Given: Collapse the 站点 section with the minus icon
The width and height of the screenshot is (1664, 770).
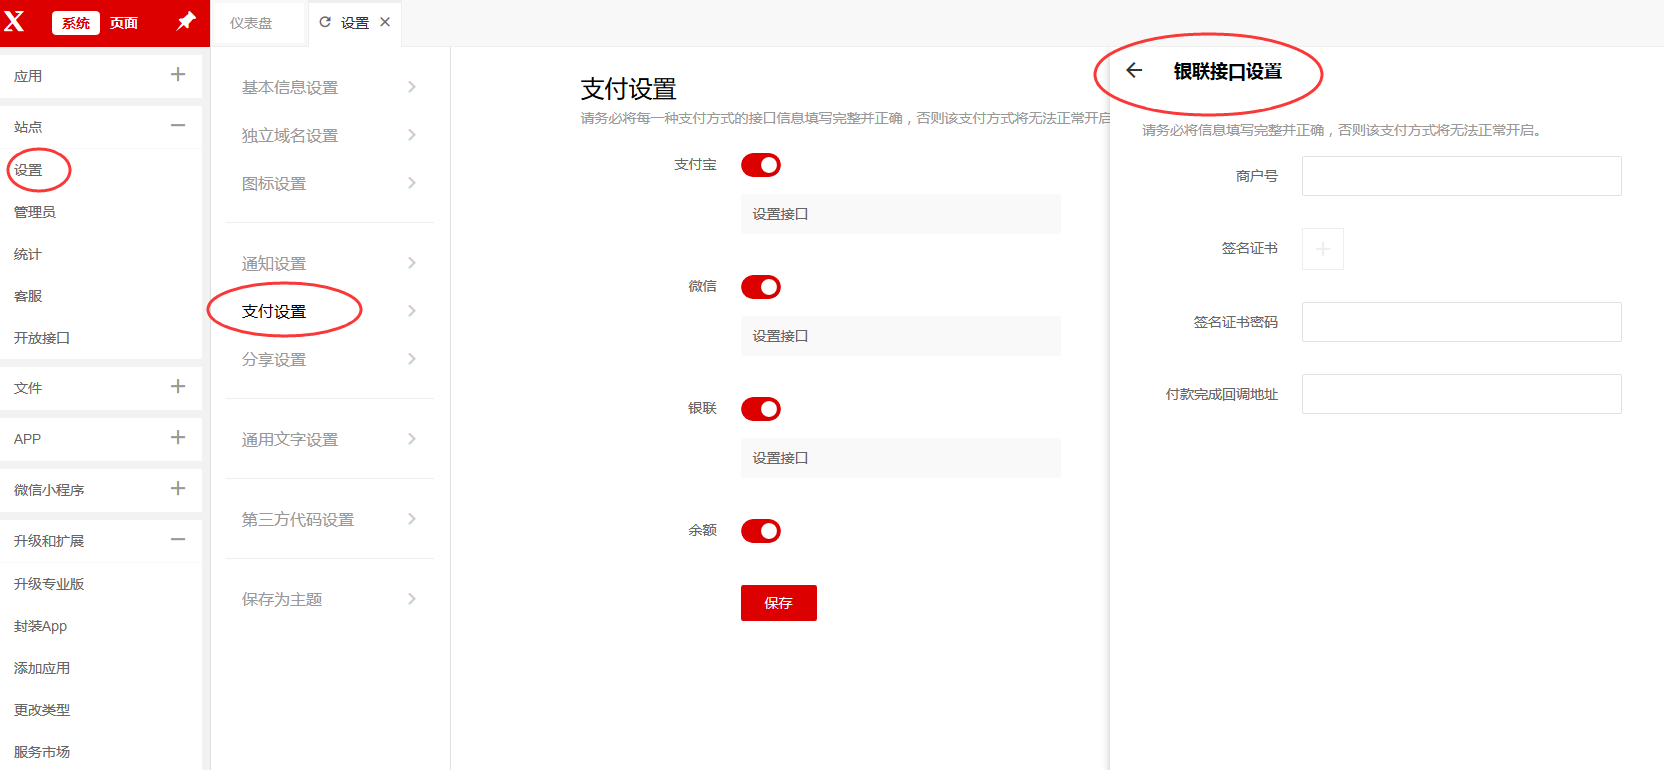Looking at the screenshot, I should 178,126.
